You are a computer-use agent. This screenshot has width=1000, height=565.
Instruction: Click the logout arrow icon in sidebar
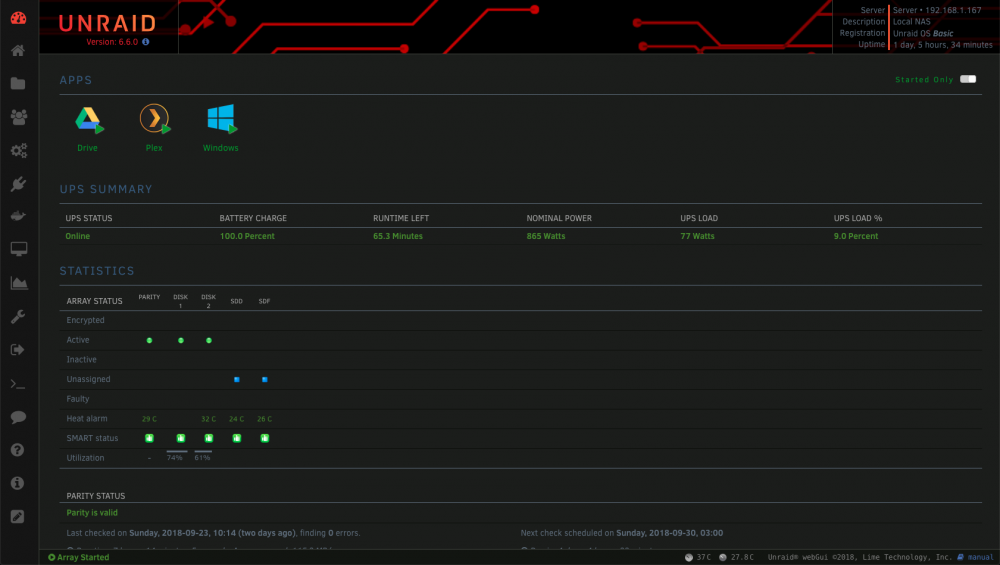coord(18,349)
